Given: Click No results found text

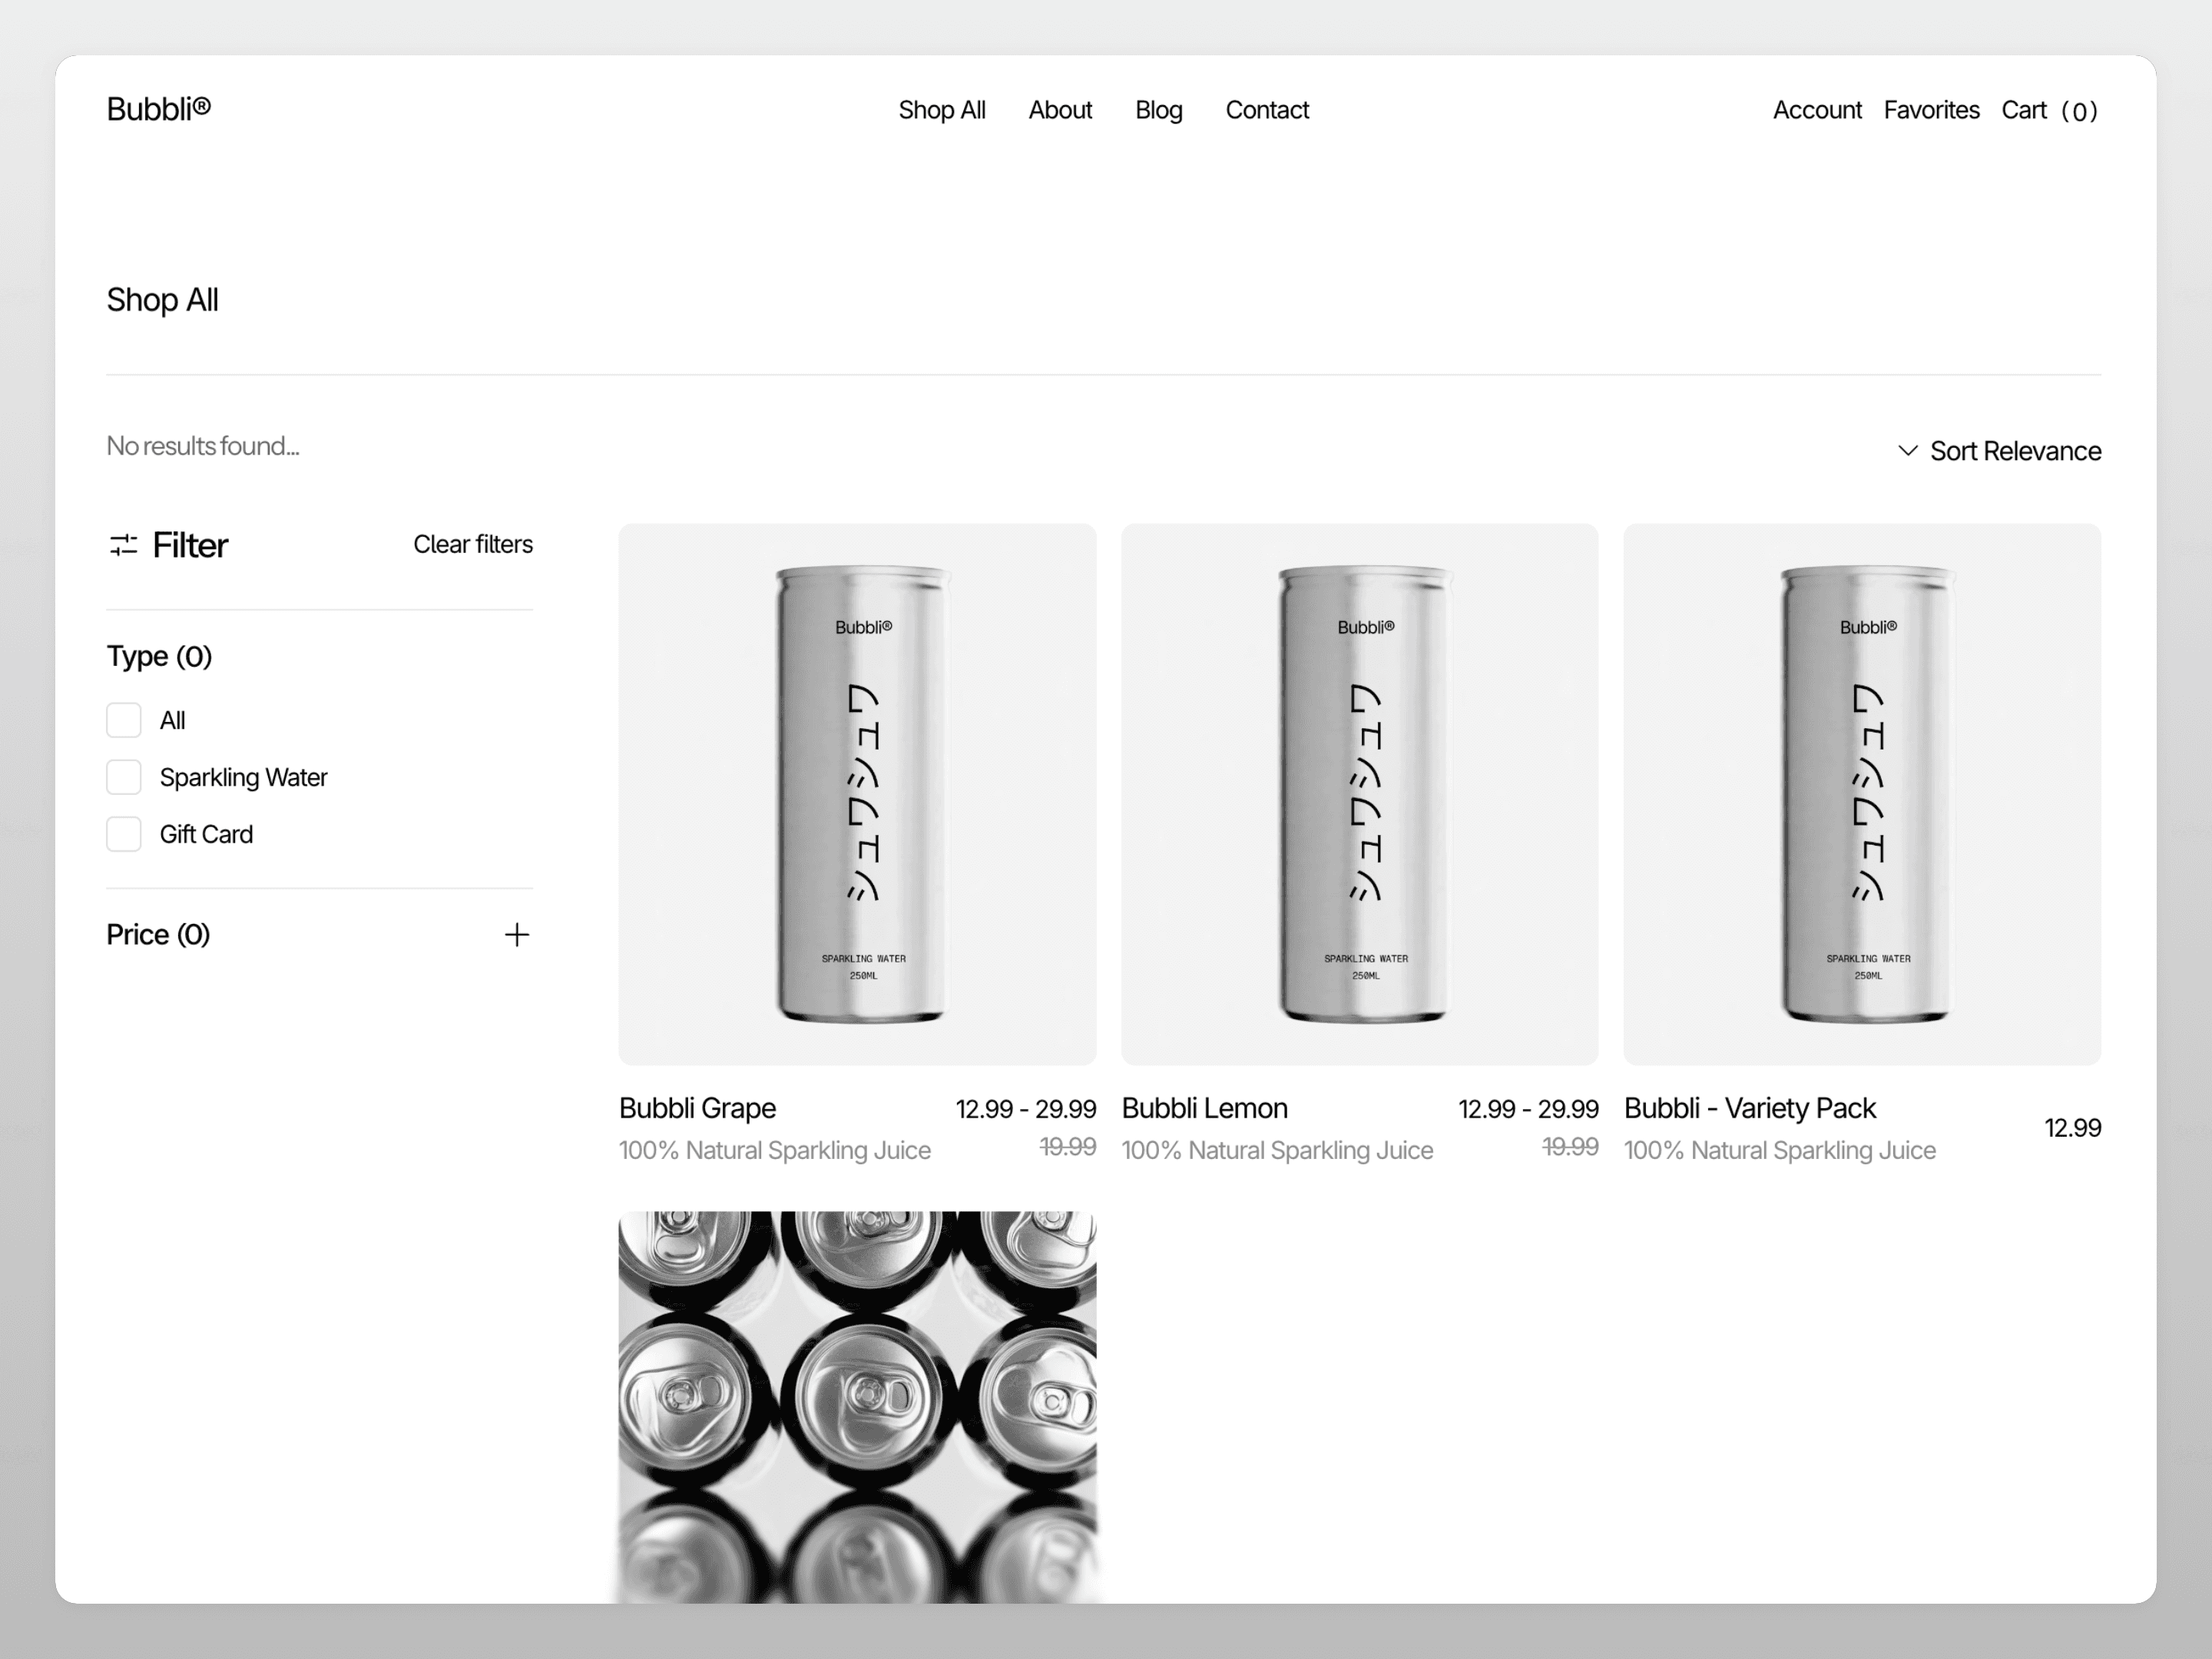Looking at the screenshot, I should coord(203,446).
